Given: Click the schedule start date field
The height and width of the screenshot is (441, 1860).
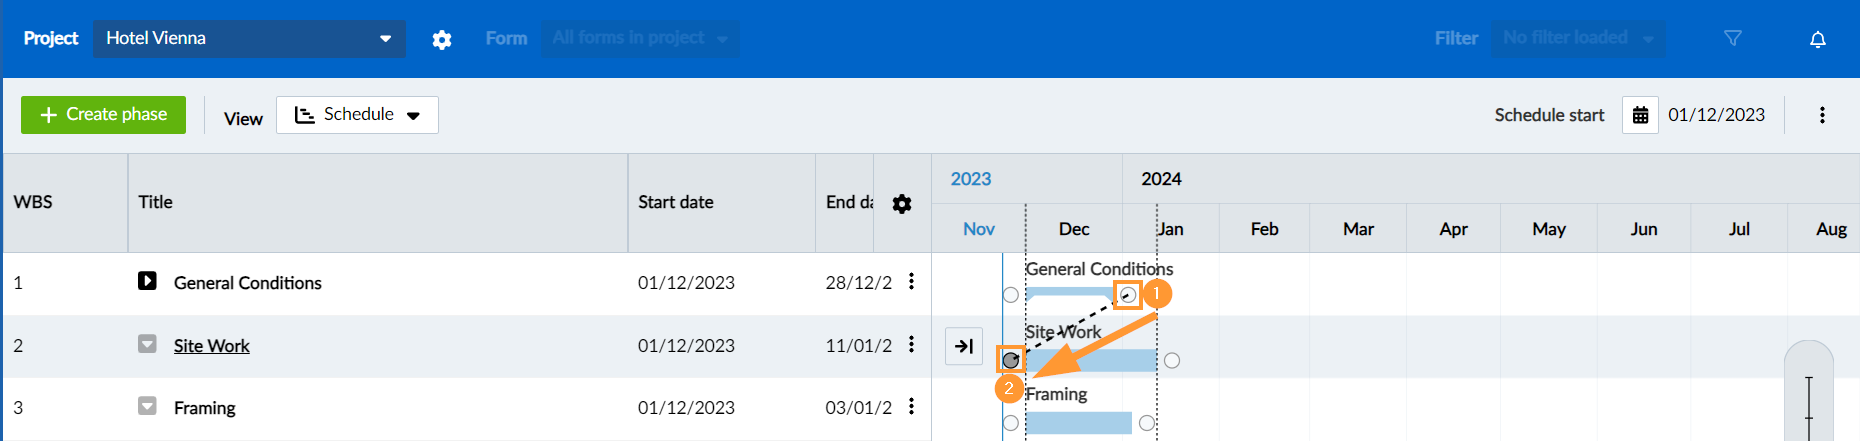Looking at the screenshot, I should 1716,115.
